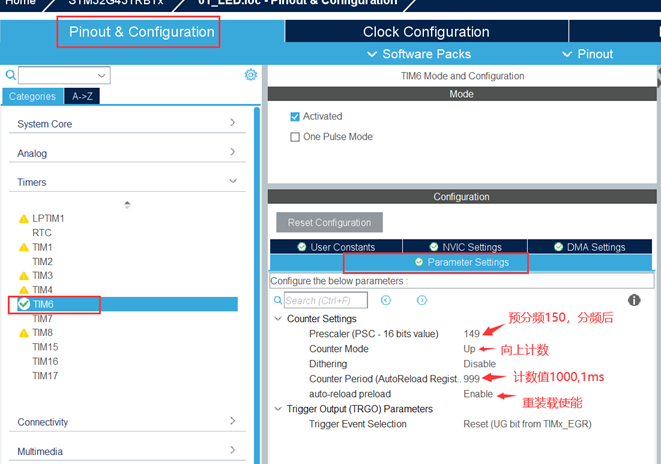The height and width of the screenshot is (464, 661).
Task: Click the Reset Configuration button
Action: (329, 222)
